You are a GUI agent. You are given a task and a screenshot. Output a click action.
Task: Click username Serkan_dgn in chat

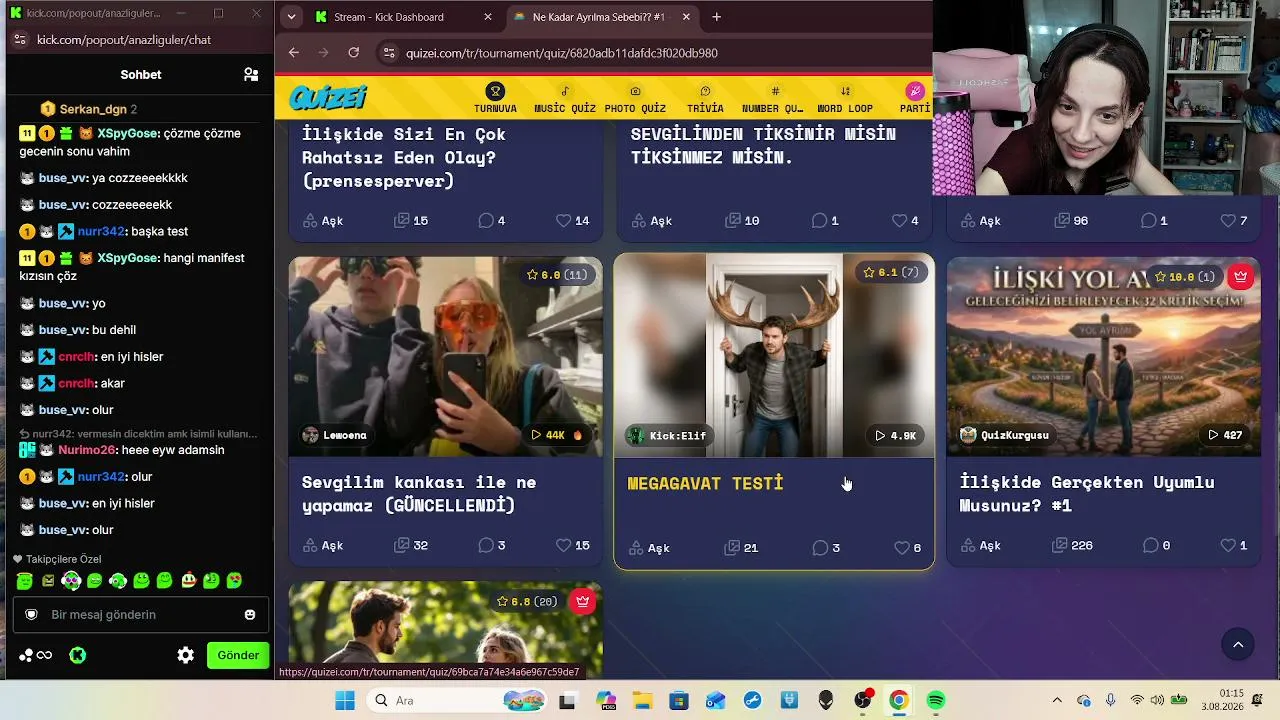[x=93, y=109]
